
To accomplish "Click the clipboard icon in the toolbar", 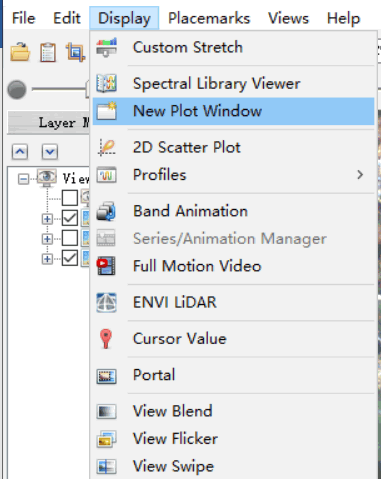I will (x=48, y=52).
